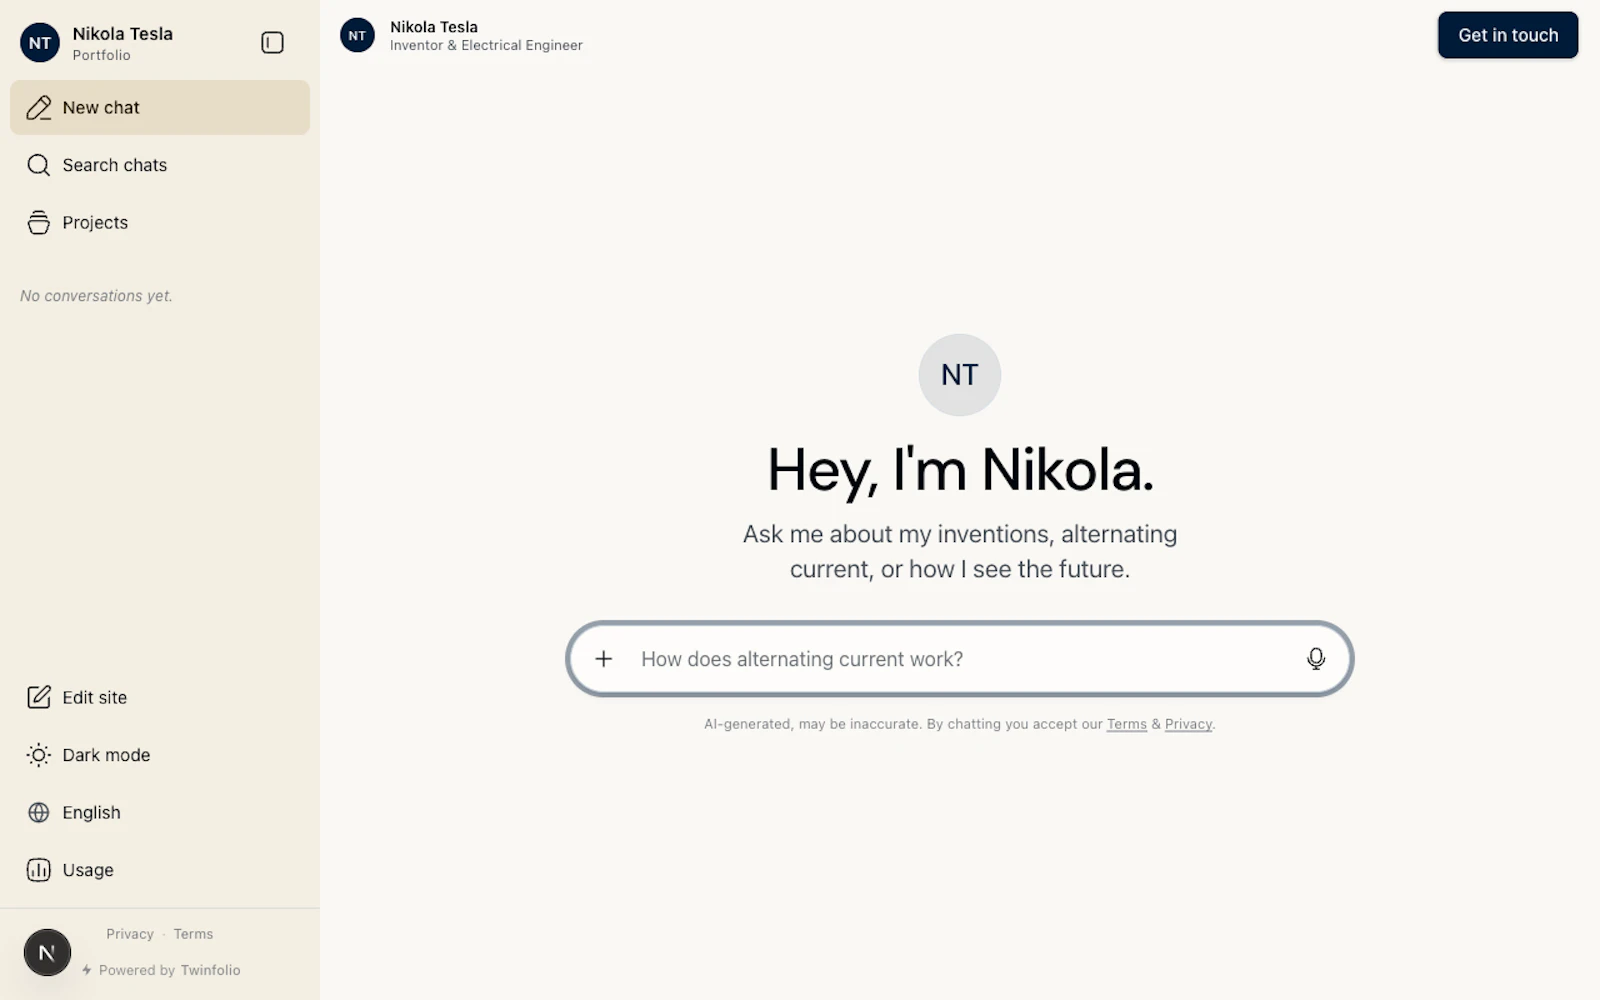This screenshot has width=1600, height=1000.
Task: Click the round N logo badge
Action: (47, 952)
